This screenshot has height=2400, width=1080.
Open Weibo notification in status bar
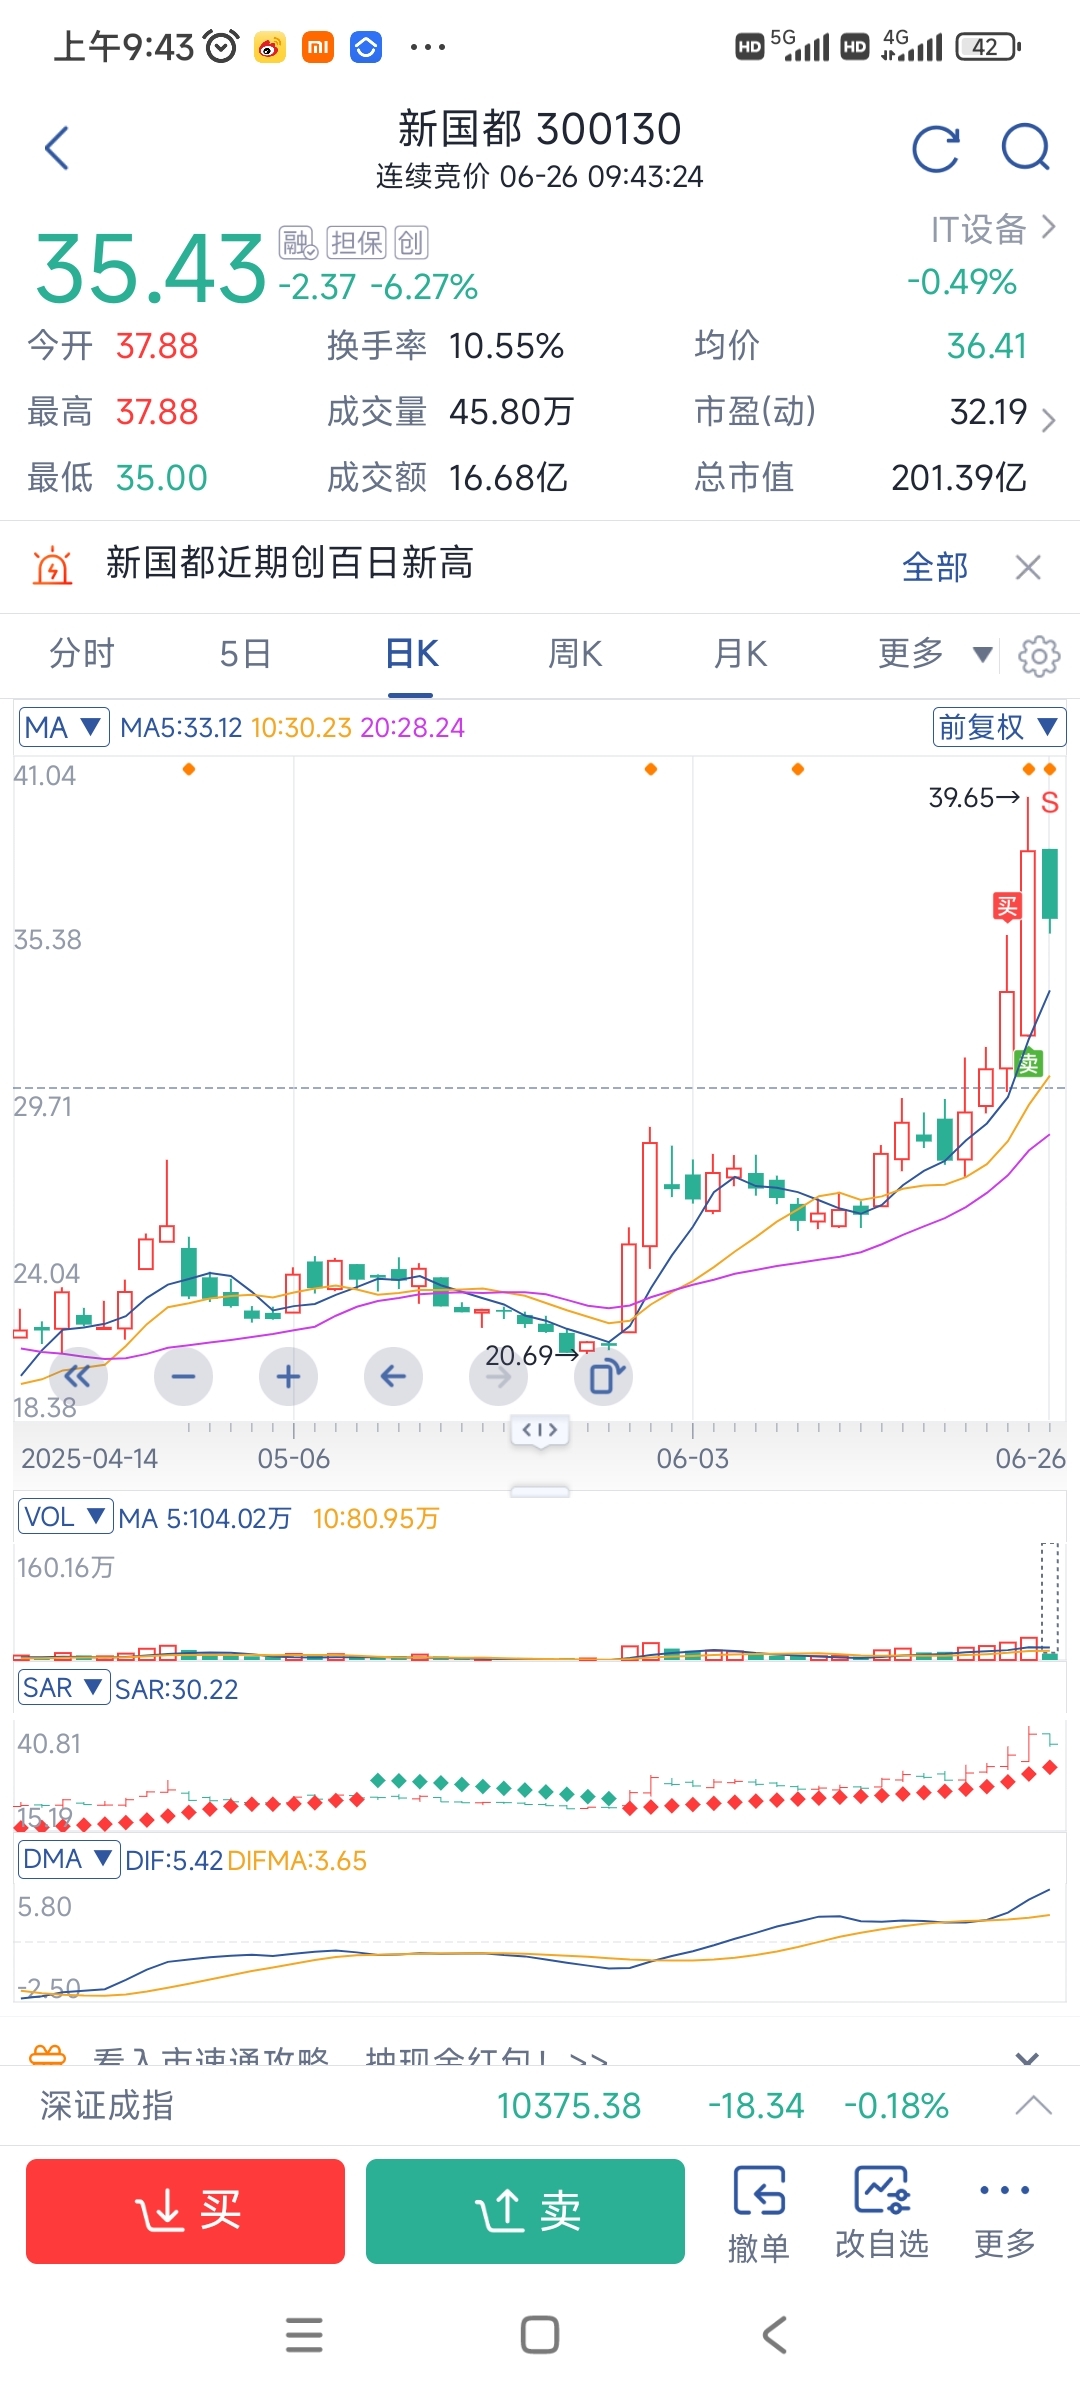pos(269,47)
